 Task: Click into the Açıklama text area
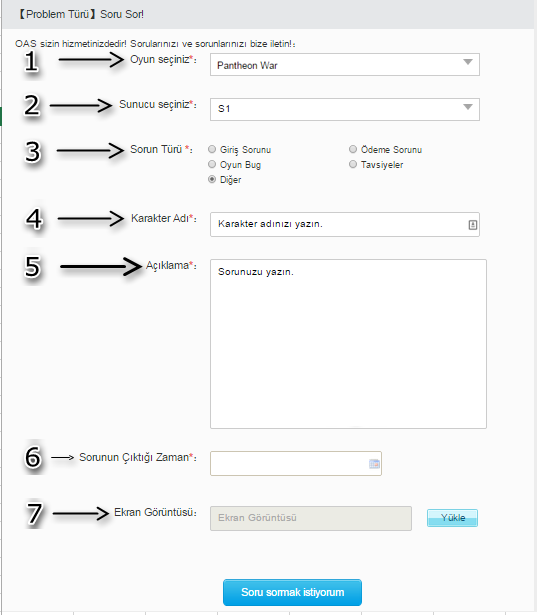coord(348,344)
